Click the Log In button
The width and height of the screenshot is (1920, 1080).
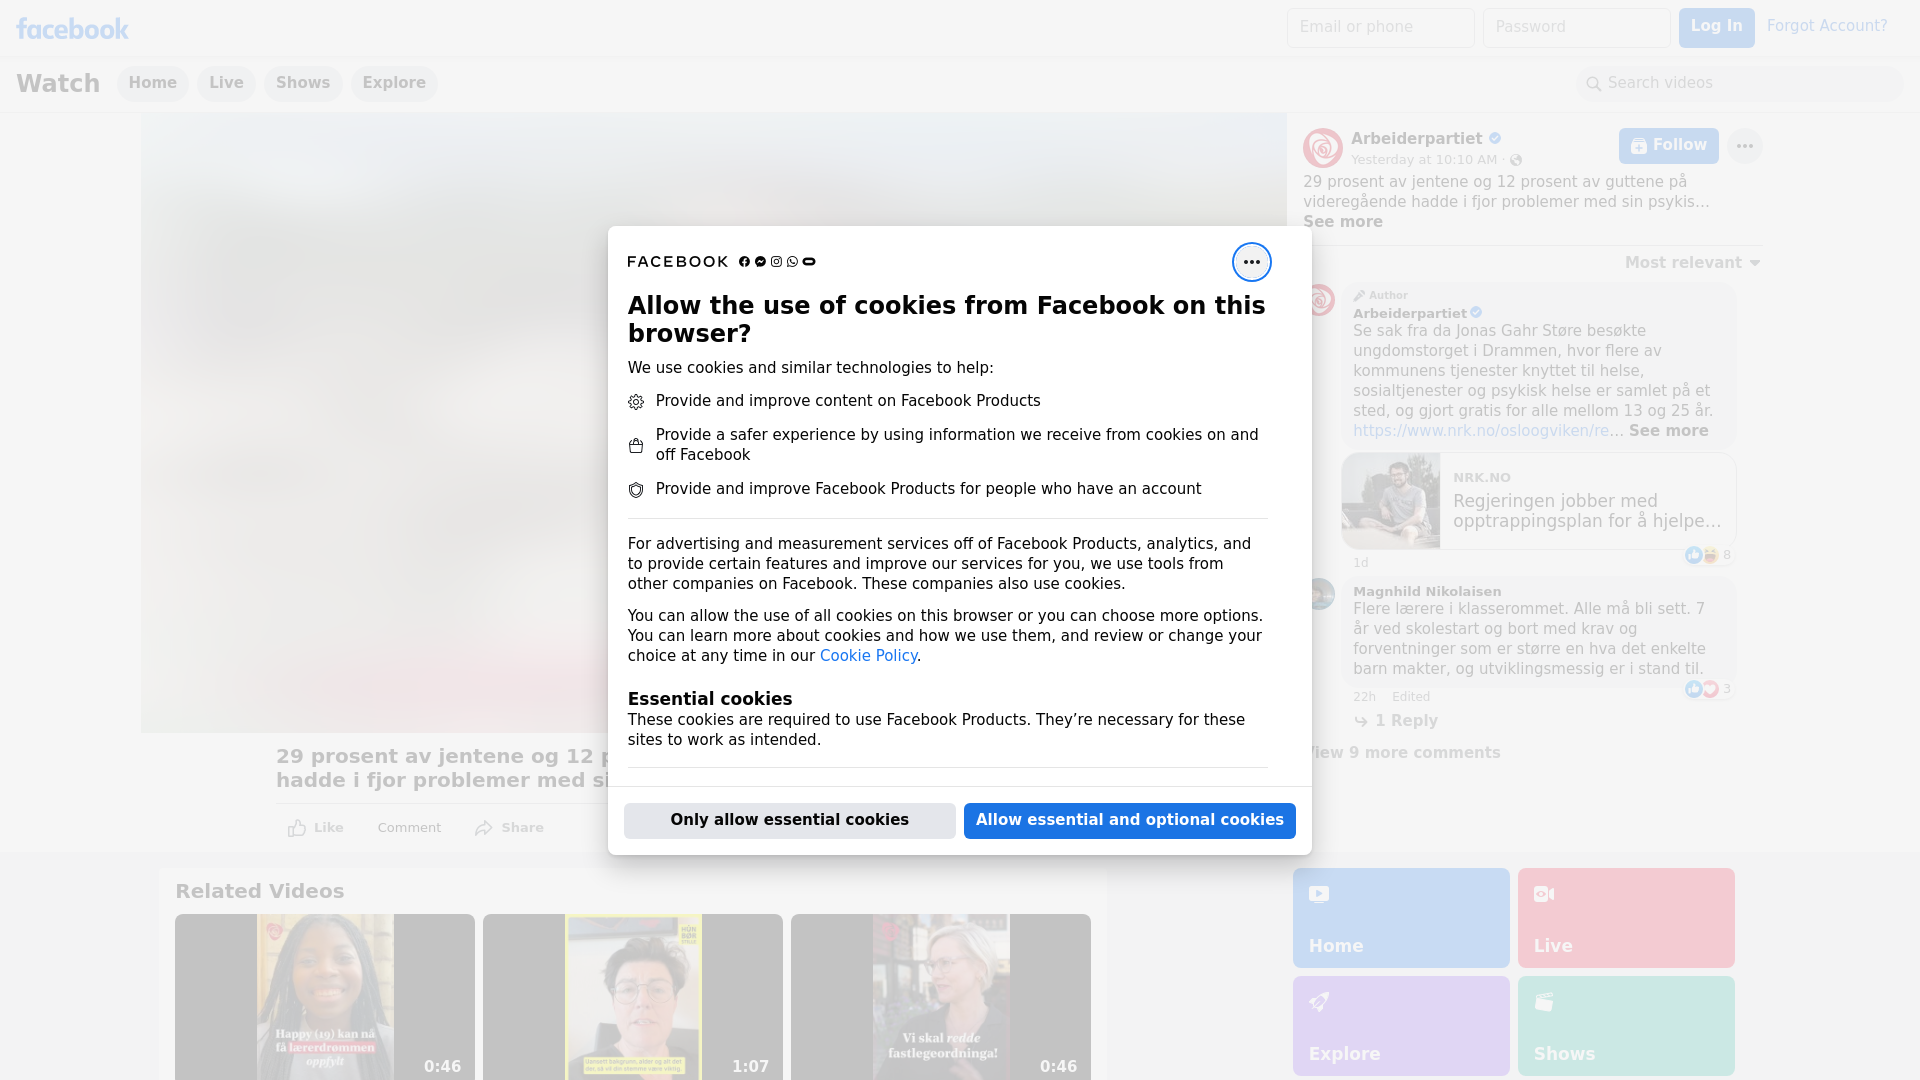coord(1716,28)
